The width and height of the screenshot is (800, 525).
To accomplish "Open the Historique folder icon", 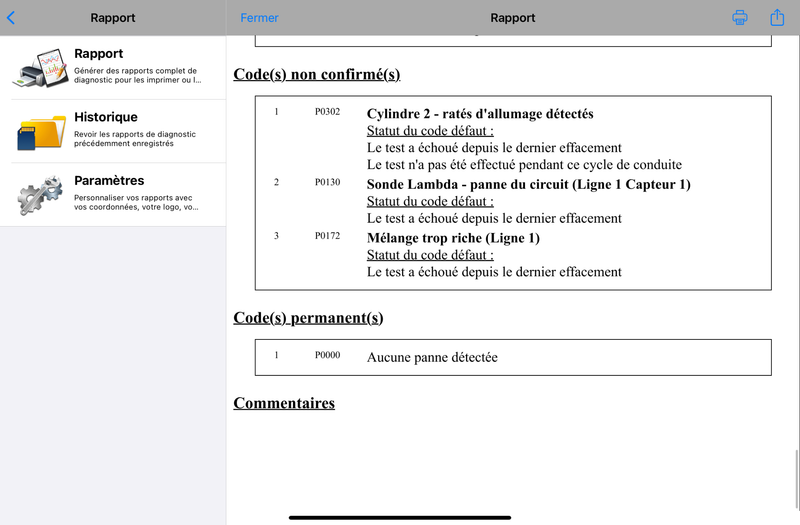I will click(x=41, y=132).
